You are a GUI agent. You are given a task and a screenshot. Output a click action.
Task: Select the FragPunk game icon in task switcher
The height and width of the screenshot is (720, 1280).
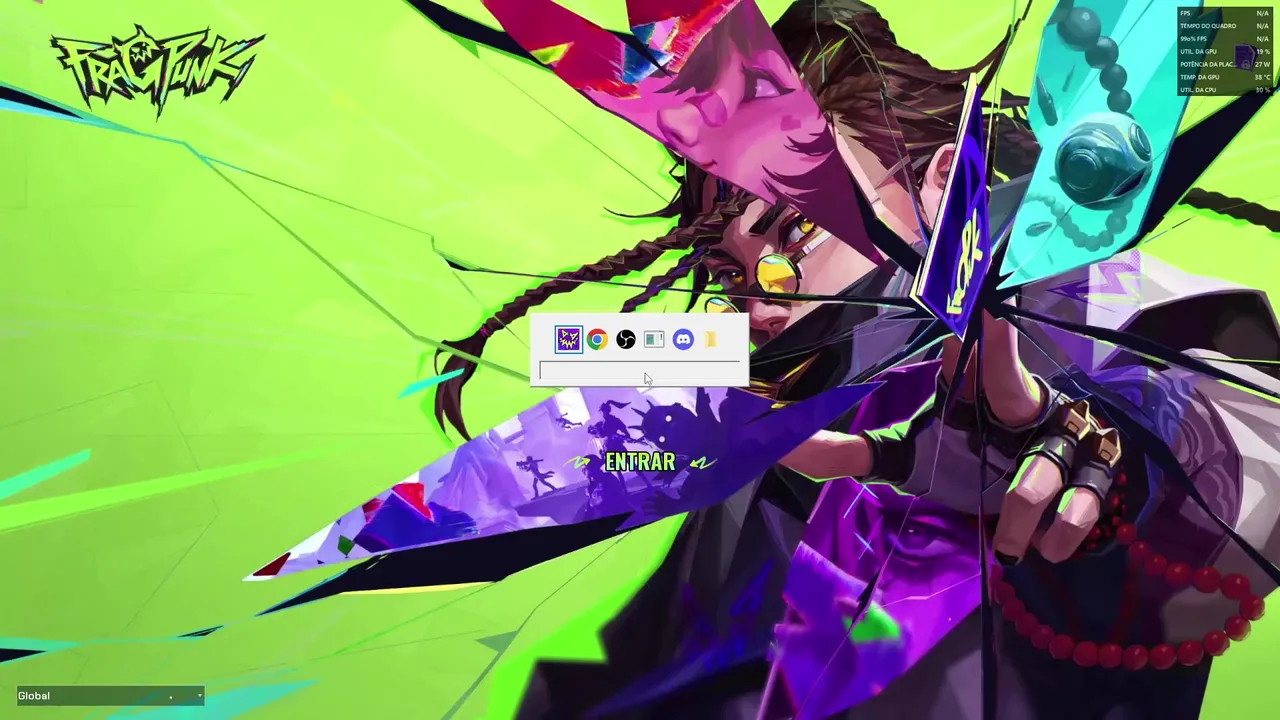(x=568, y=340)
